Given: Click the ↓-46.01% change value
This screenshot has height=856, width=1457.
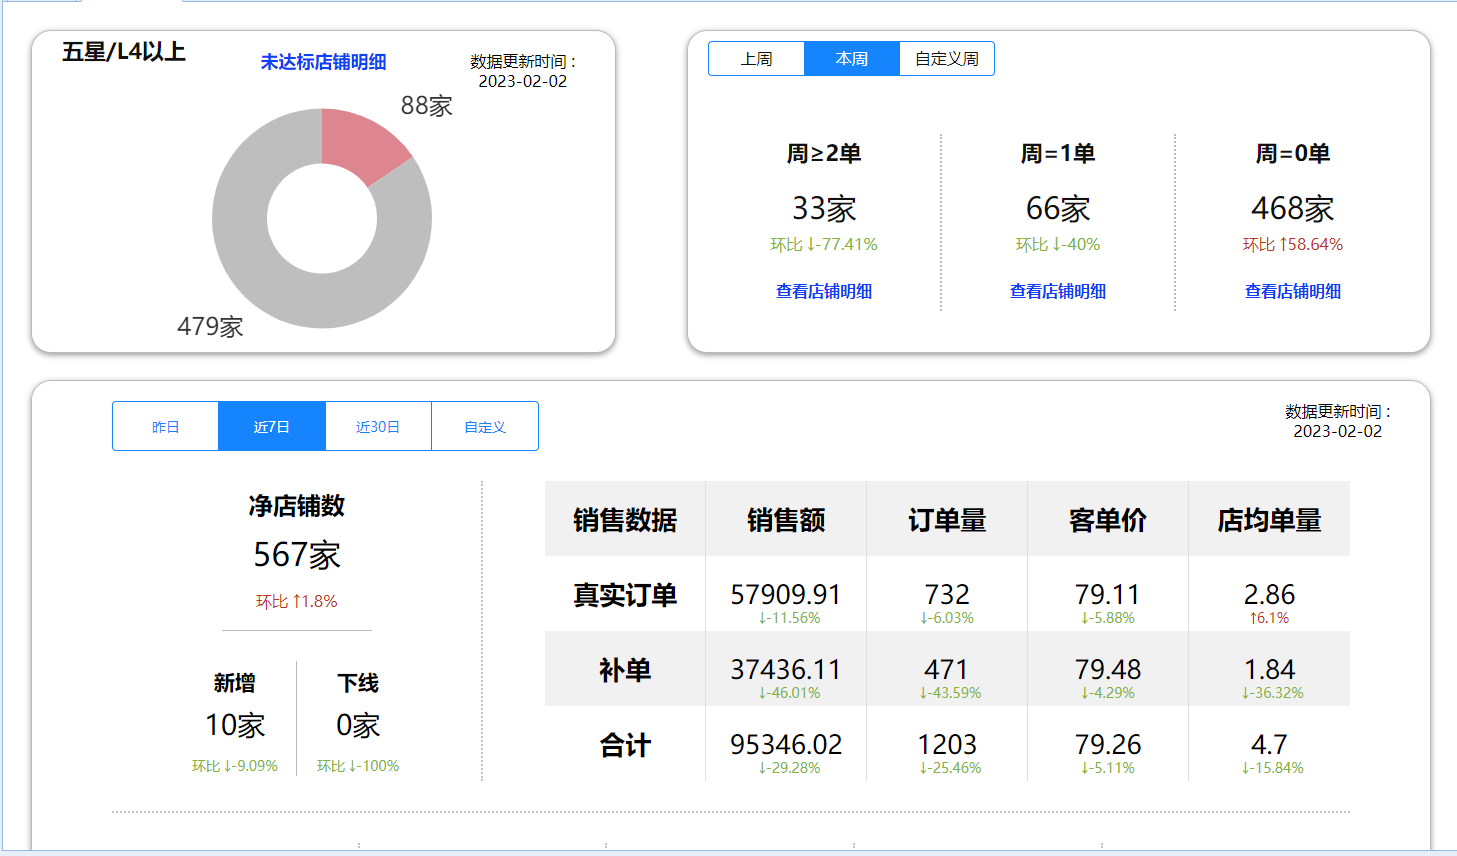Looking at the screenshot, I should (x=789, y=693).
